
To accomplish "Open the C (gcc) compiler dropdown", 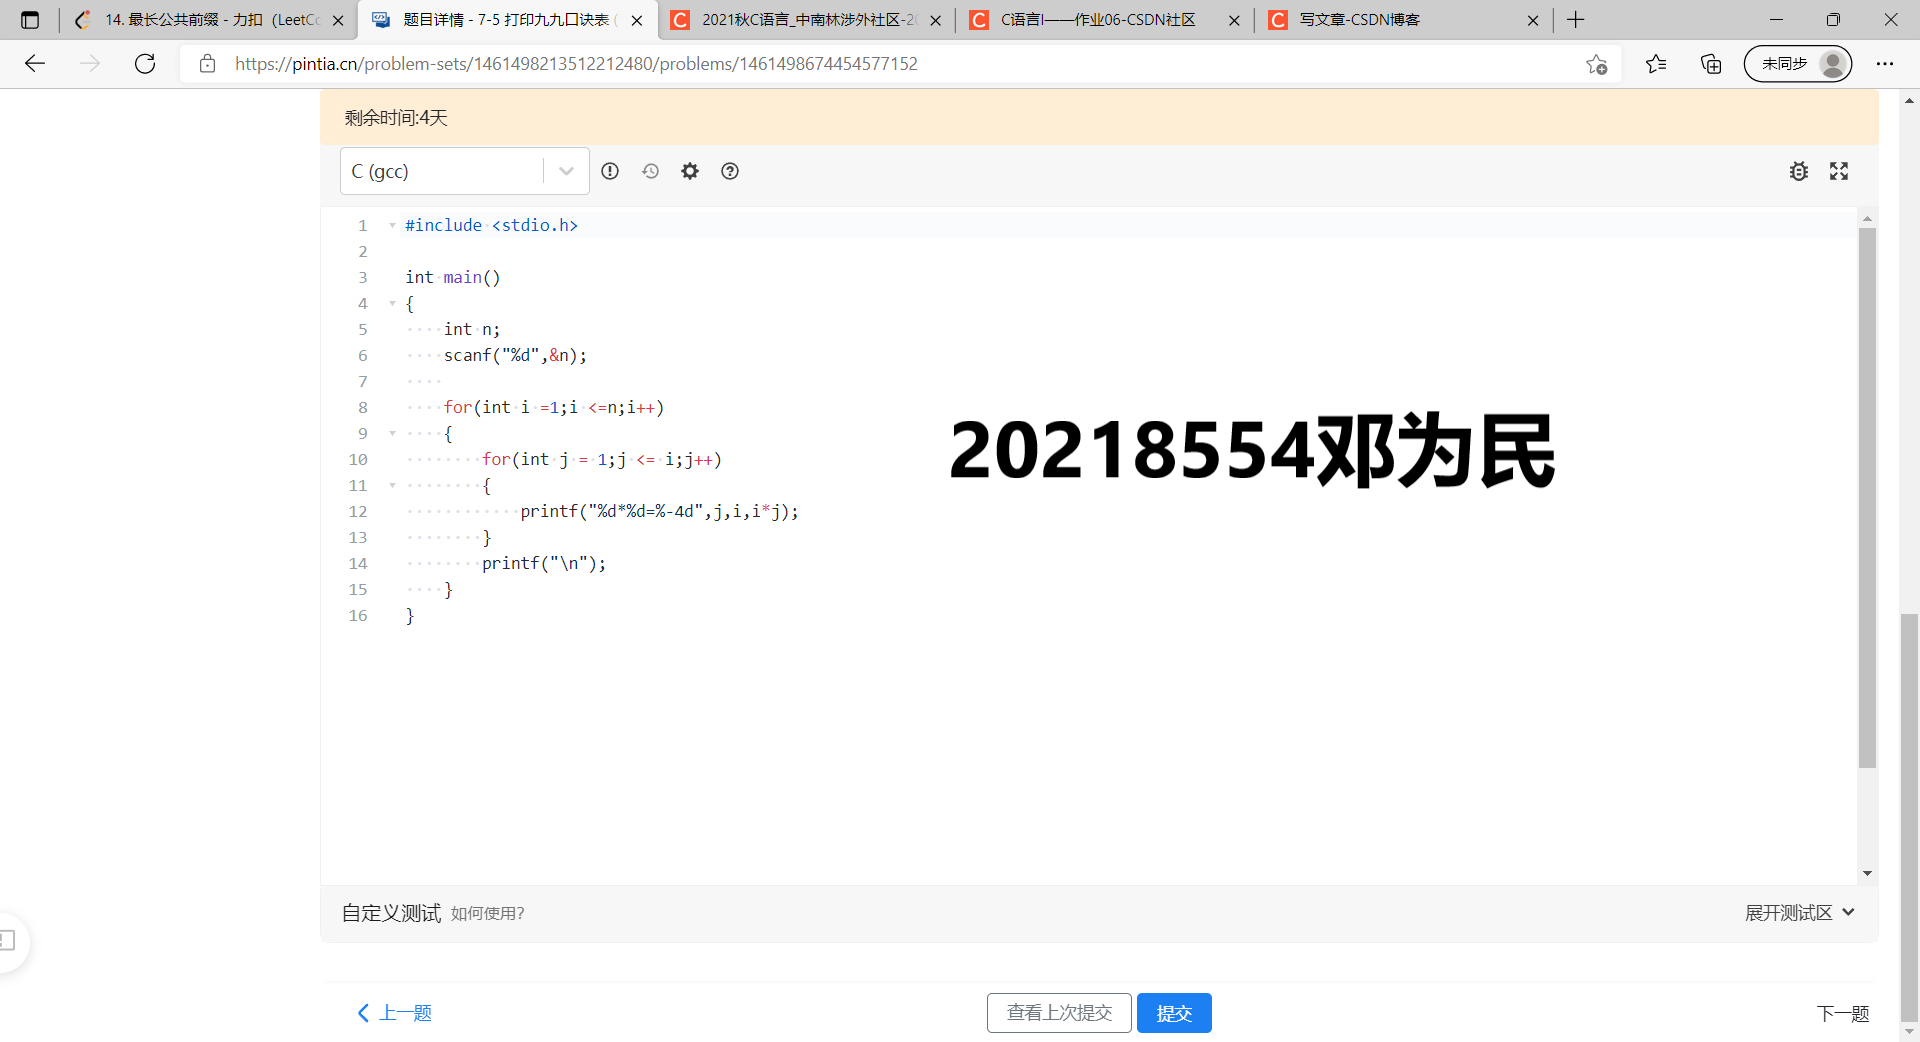I will pyautogui.click(x=465, y=171).
